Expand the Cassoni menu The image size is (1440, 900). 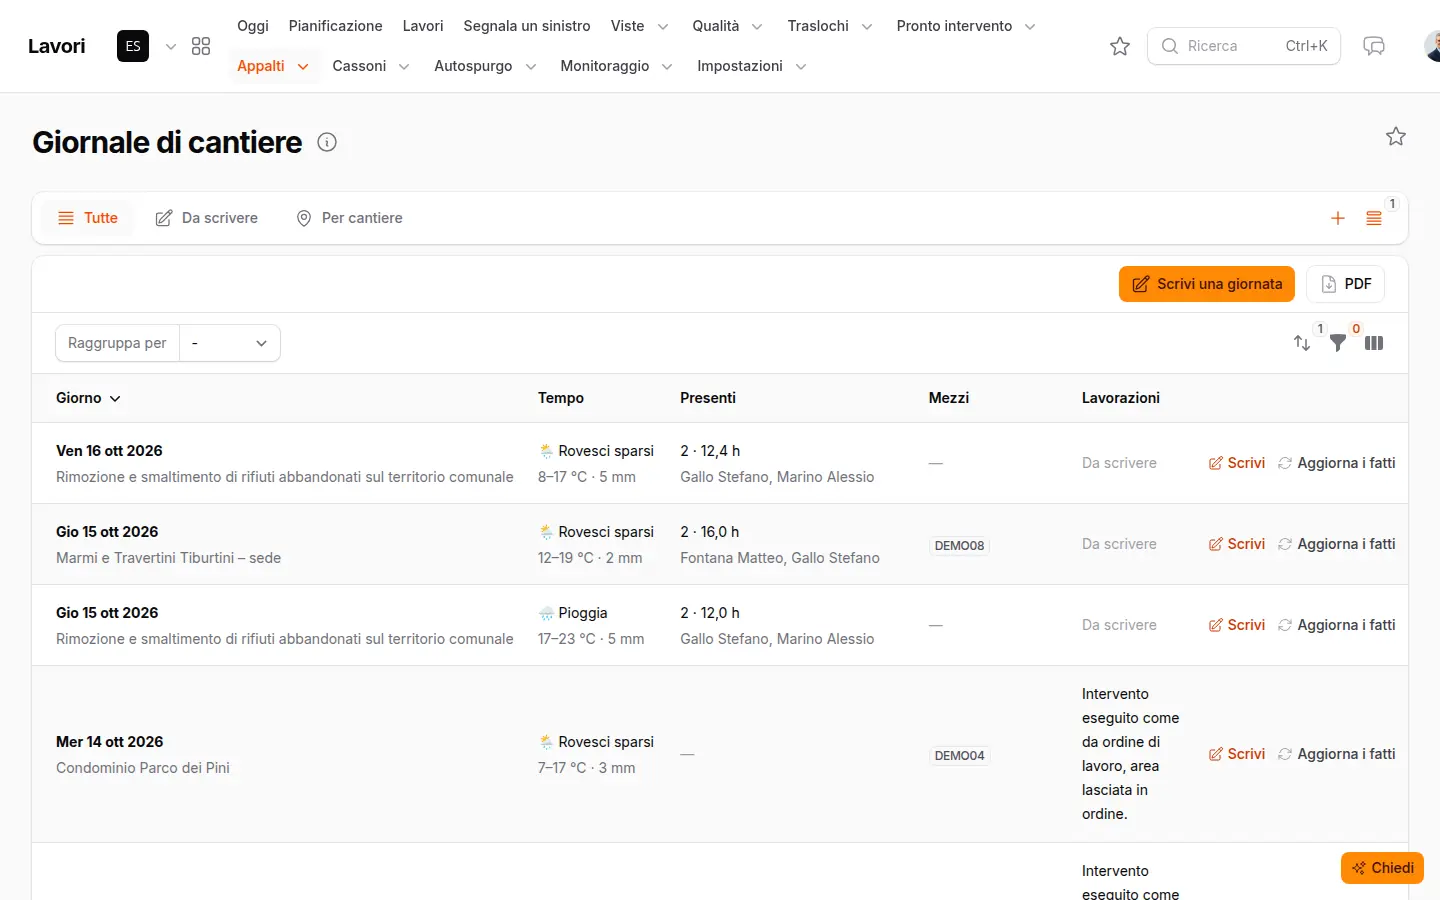click(x=370, y=66)
